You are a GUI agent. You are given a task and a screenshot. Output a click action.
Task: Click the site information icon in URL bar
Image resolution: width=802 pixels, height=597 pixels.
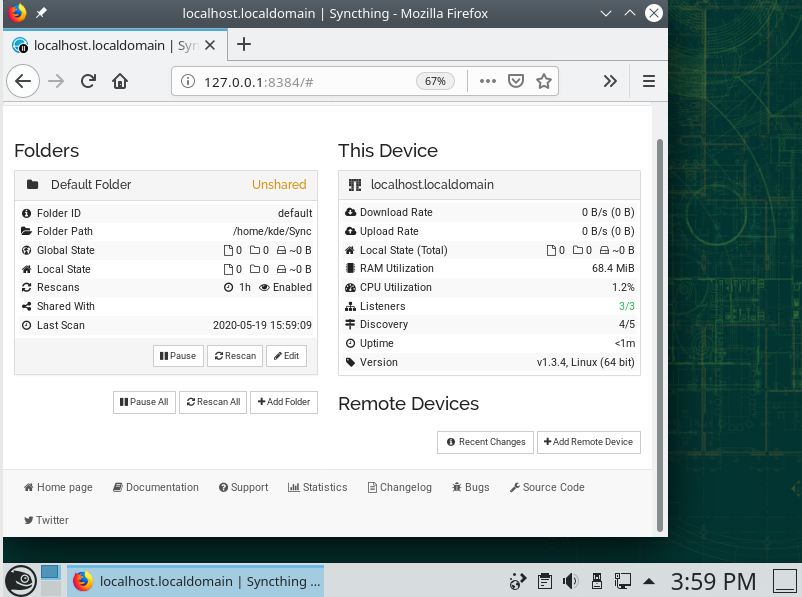[189, 82]
